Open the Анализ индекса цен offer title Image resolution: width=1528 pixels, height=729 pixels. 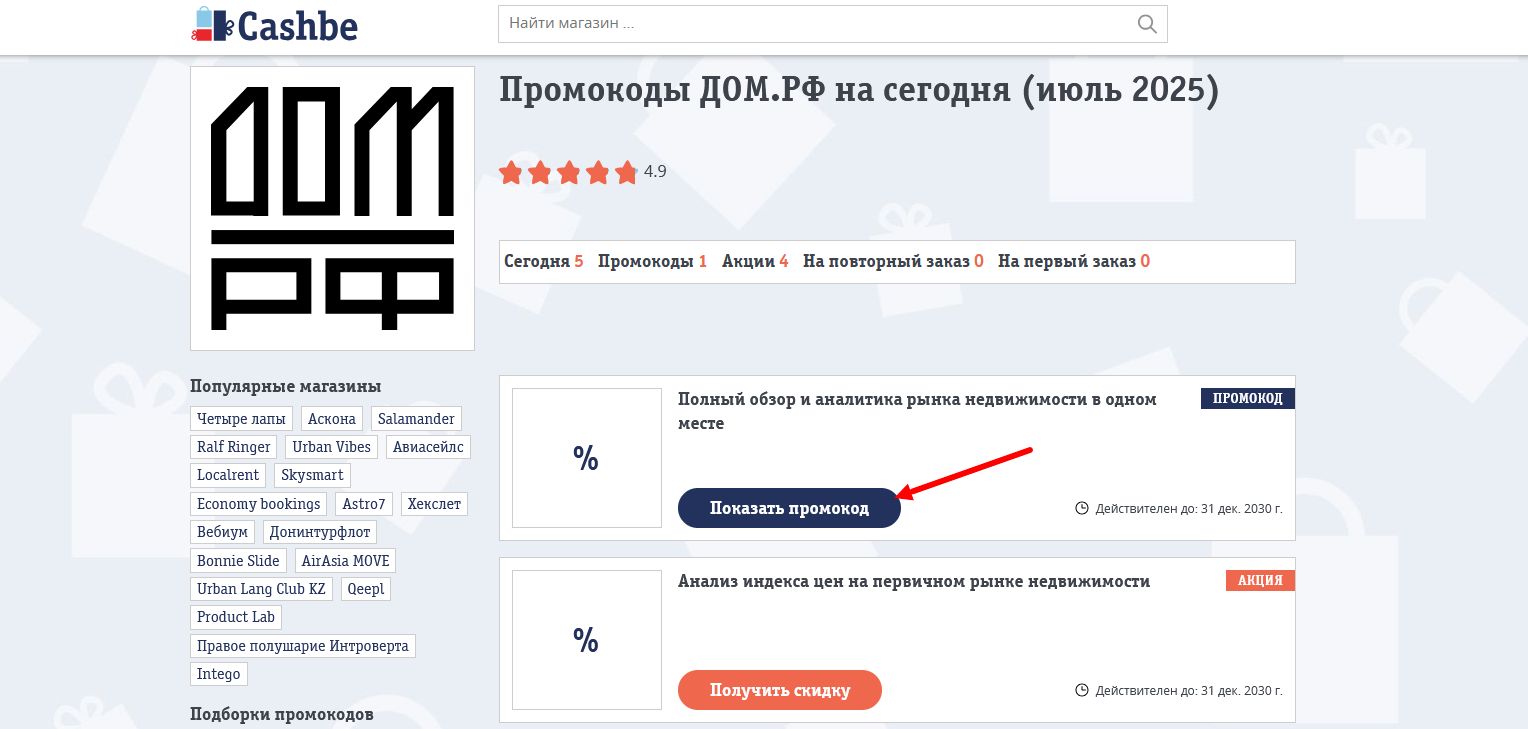[914, 581]
